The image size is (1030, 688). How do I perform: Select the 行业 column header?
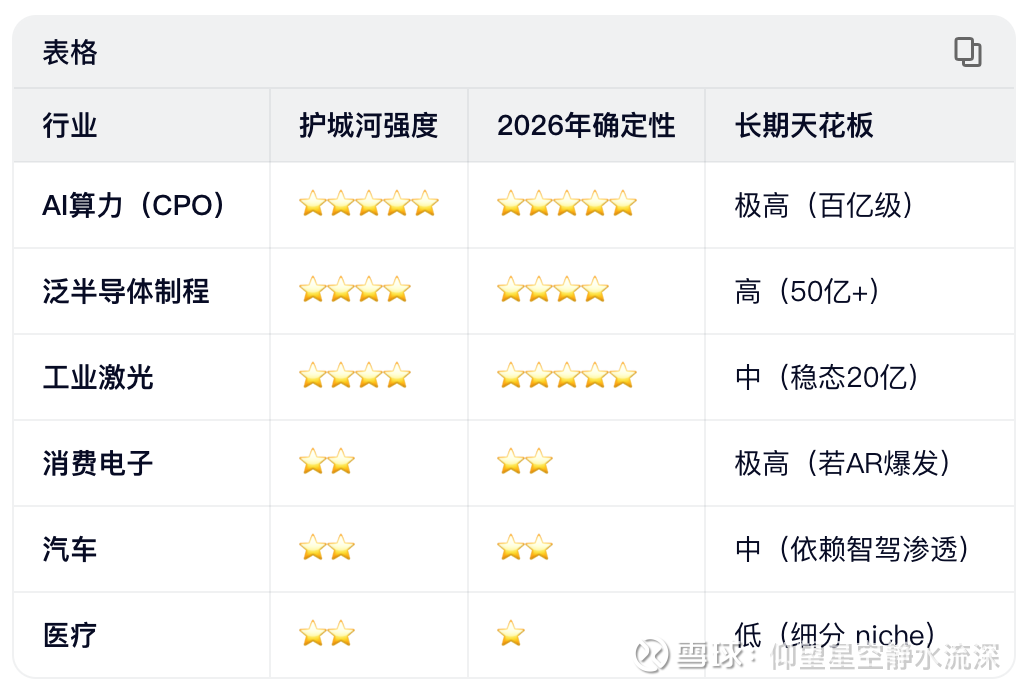tap(70, 126)
